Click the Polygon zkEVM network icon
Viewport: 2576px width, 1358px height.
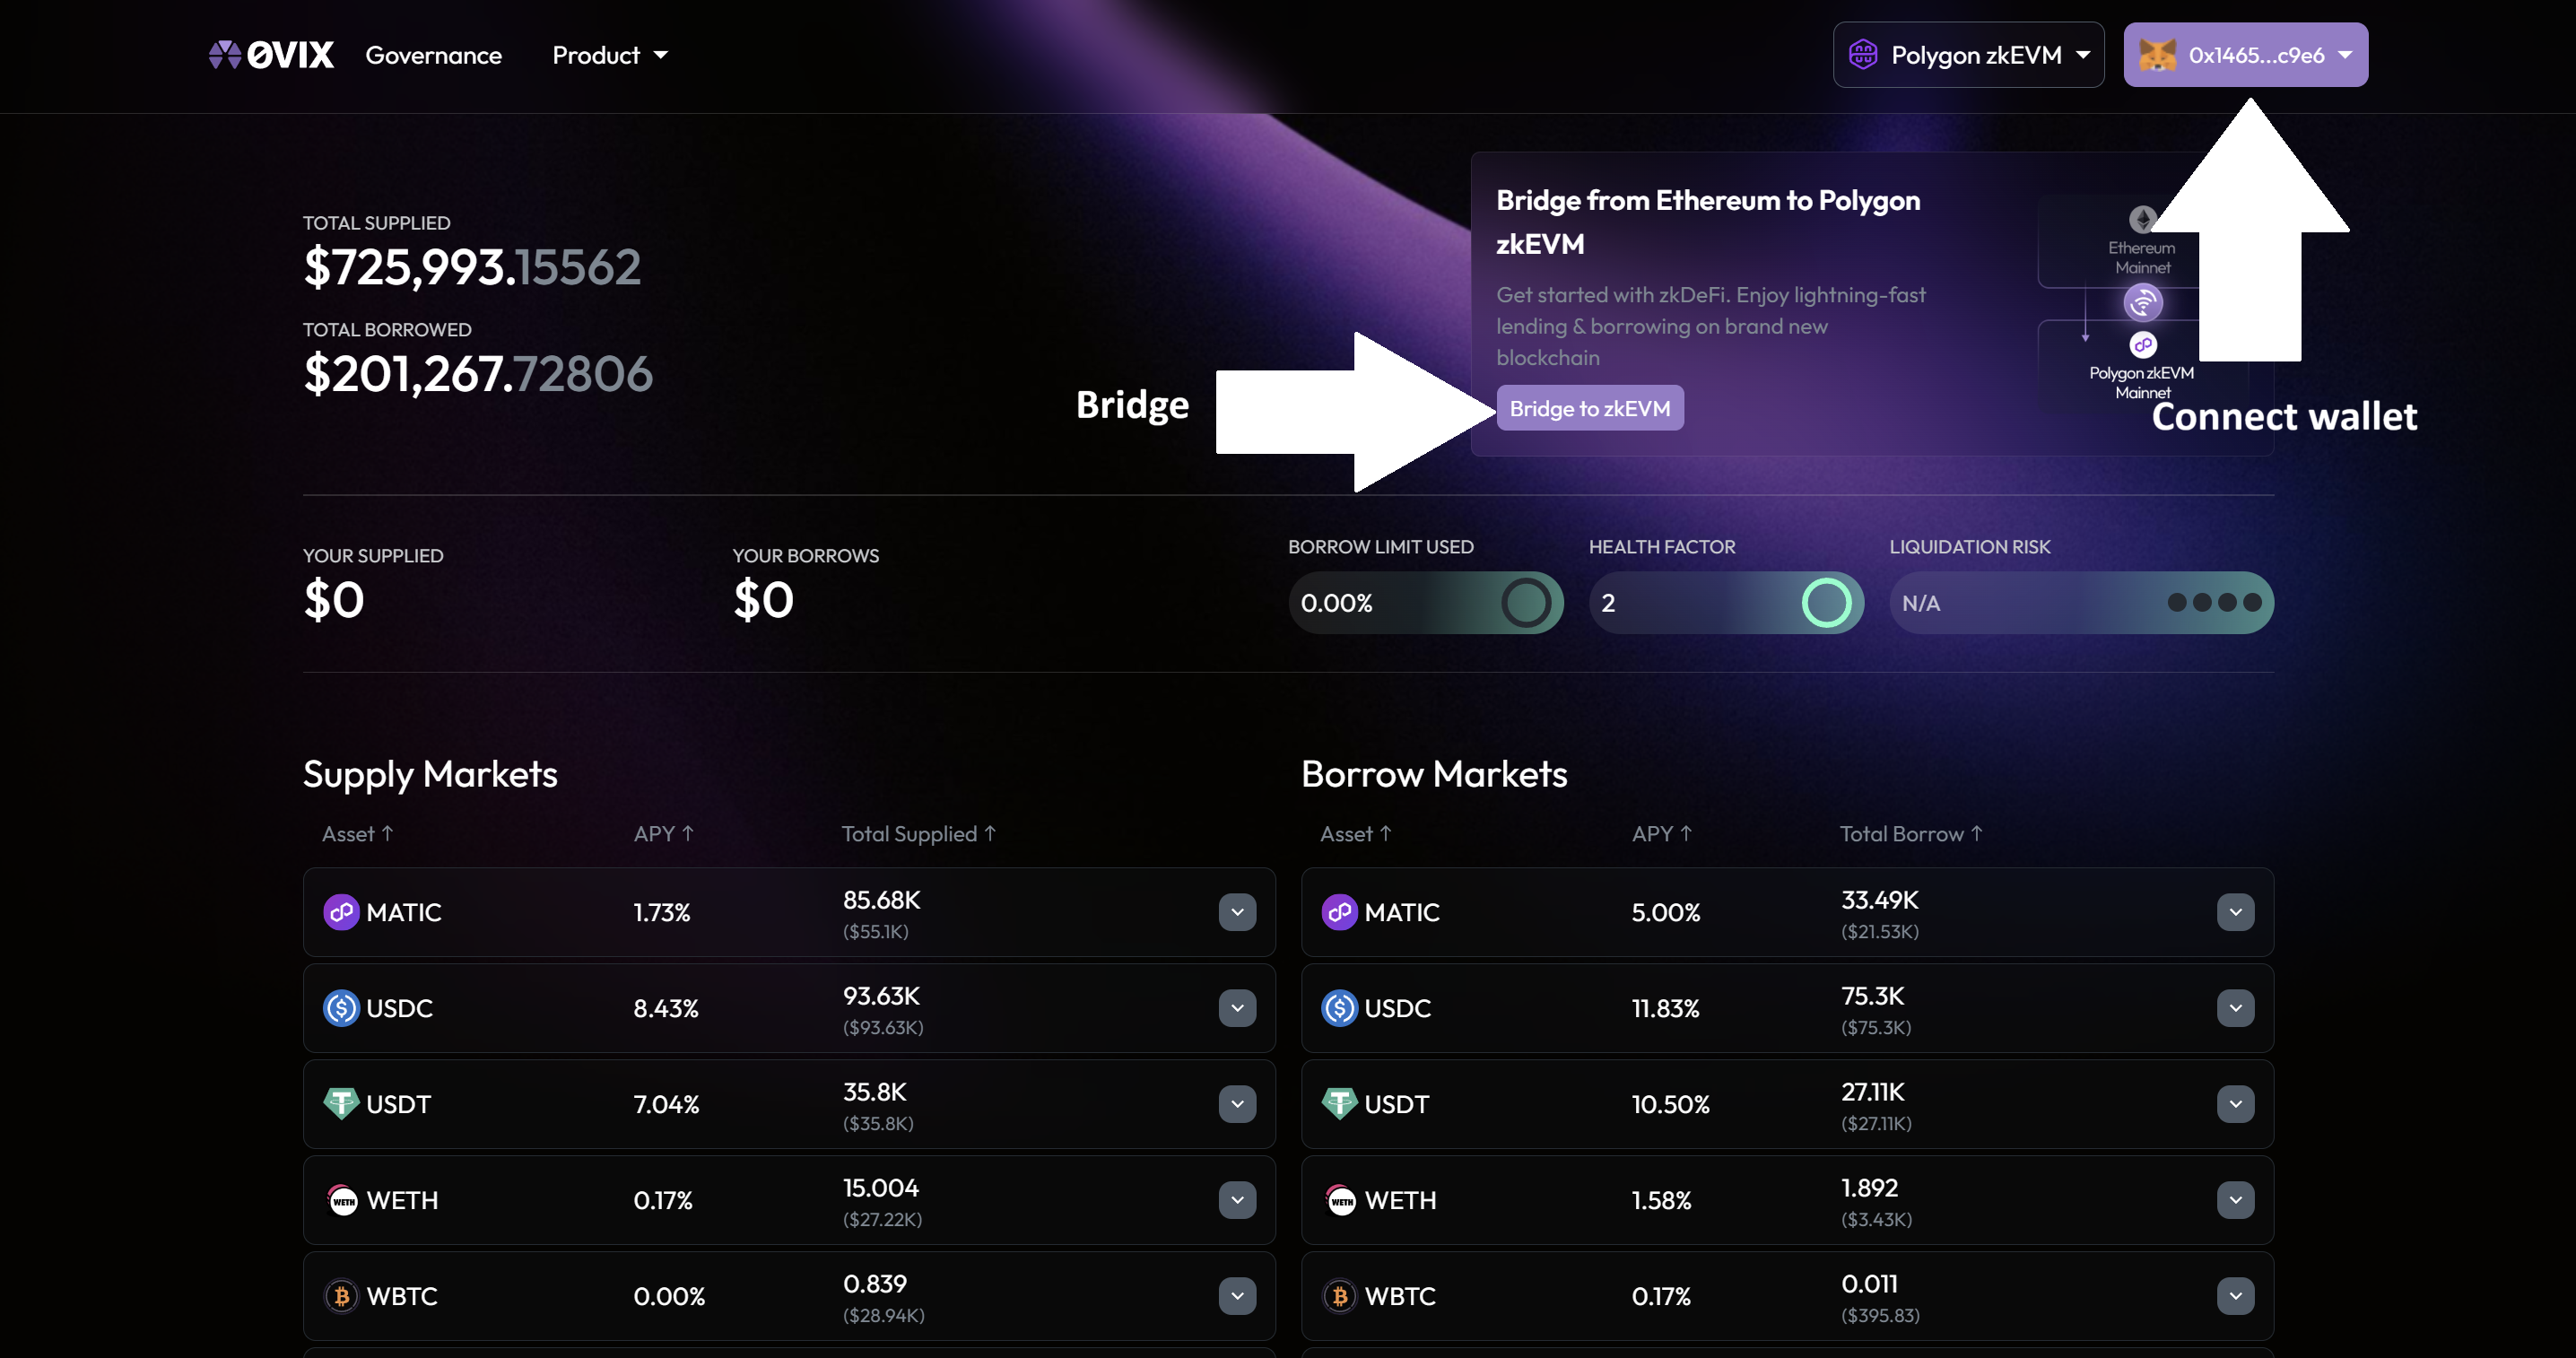point(1863,54)
